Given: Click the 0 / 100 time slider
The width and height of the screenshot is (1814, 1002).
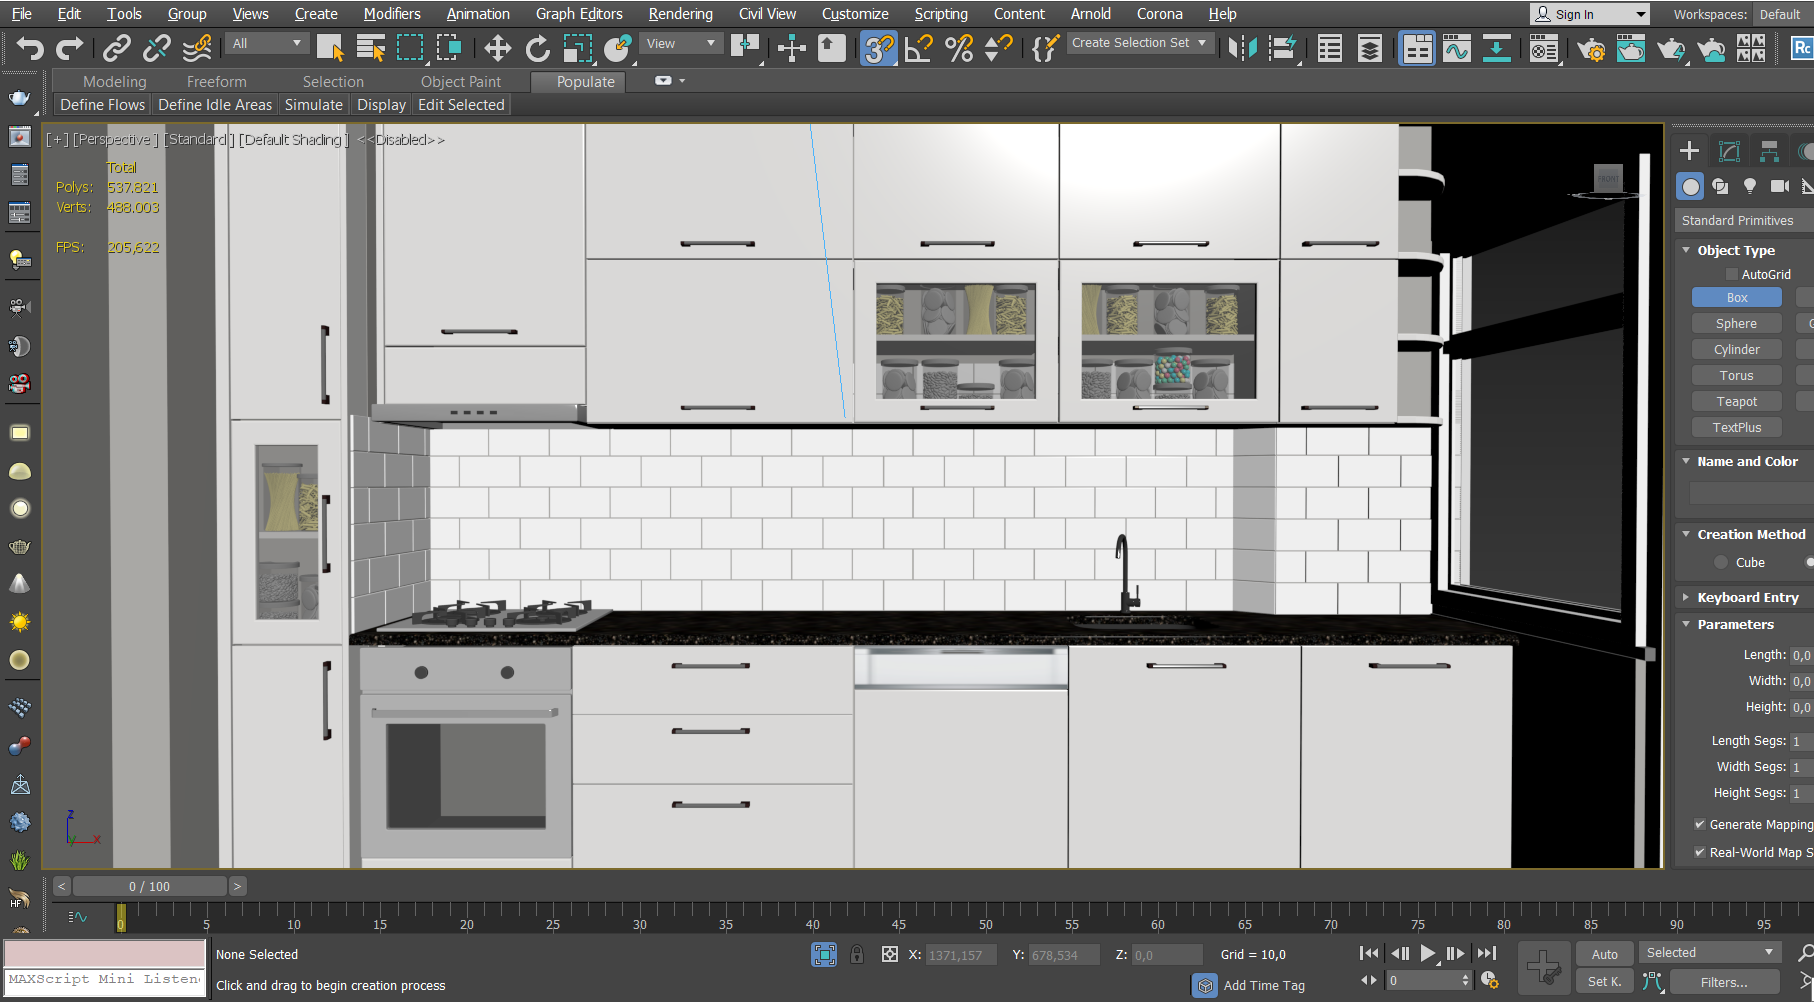Looking at the screenshot, I should [149, 886].
